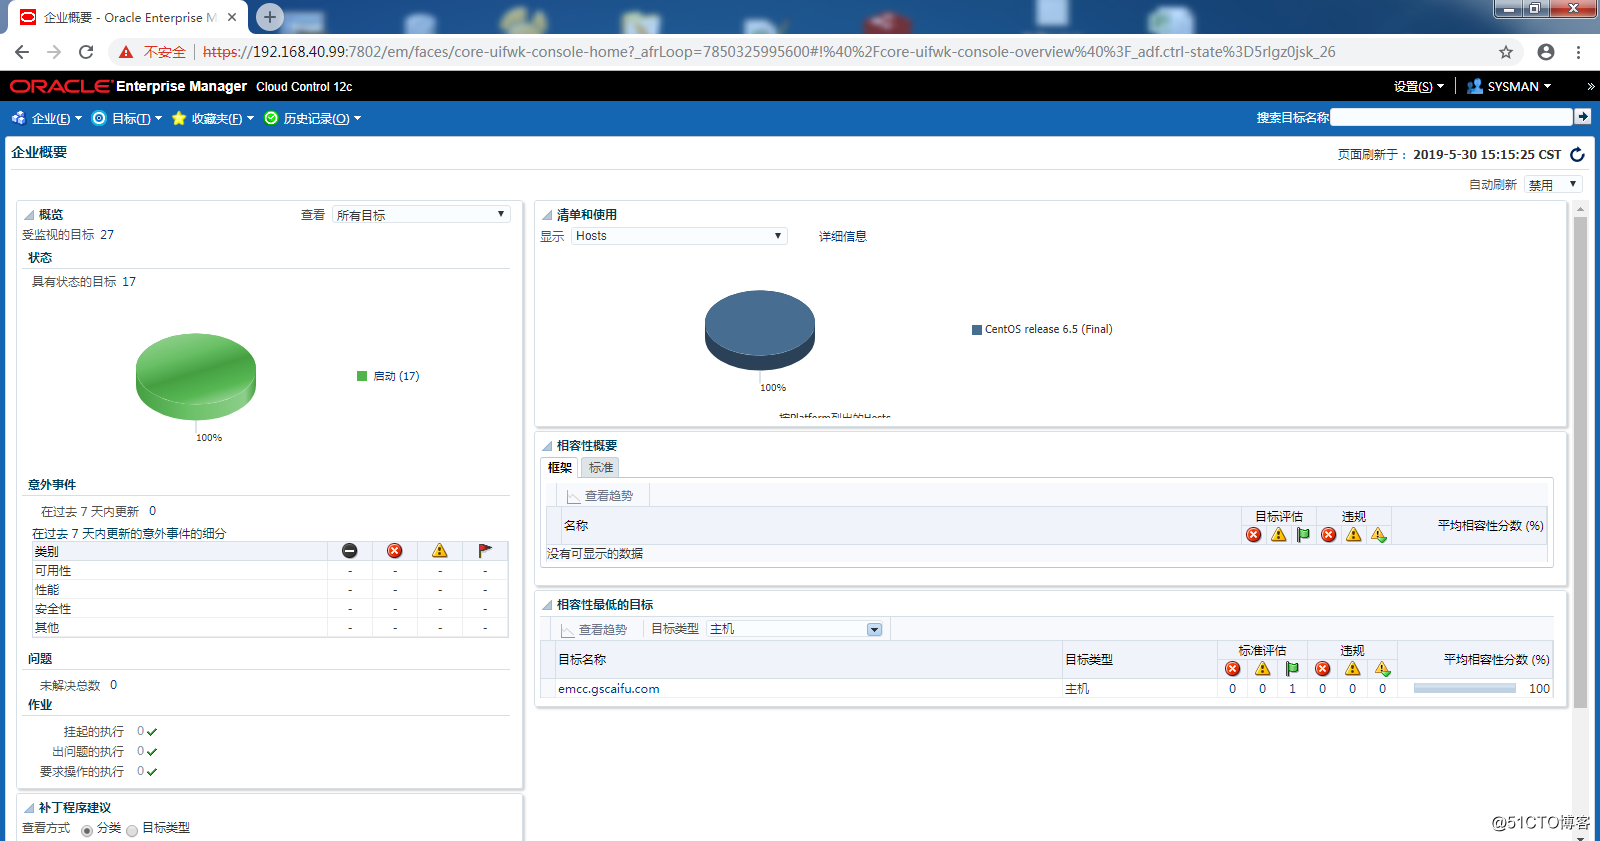1600x841 pixels.
Task: Click the green flag icon under 标准评估
Action: coord(1292,669)
